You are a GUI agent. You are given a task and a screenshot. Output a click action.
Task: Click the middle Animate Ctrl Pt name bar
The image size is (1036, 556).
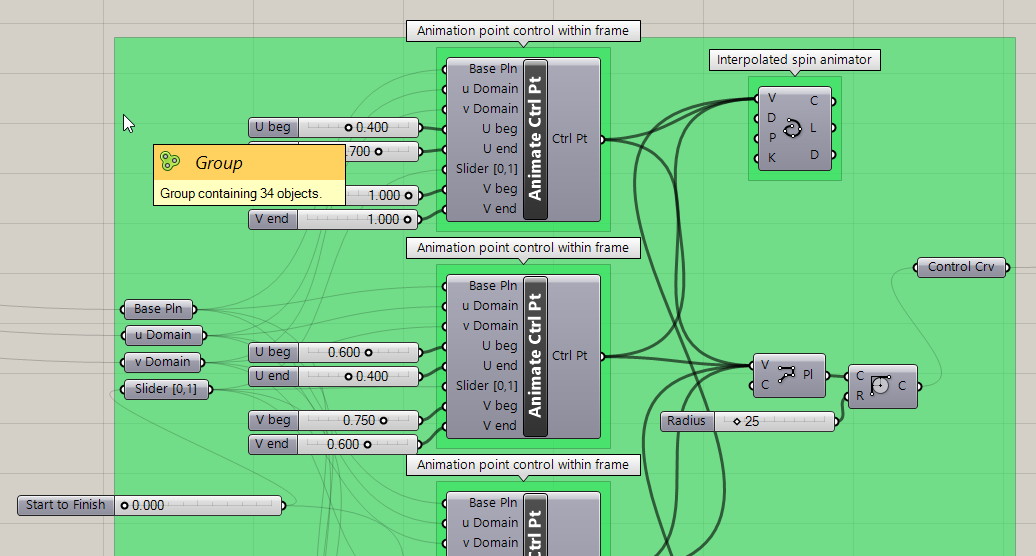535,356
